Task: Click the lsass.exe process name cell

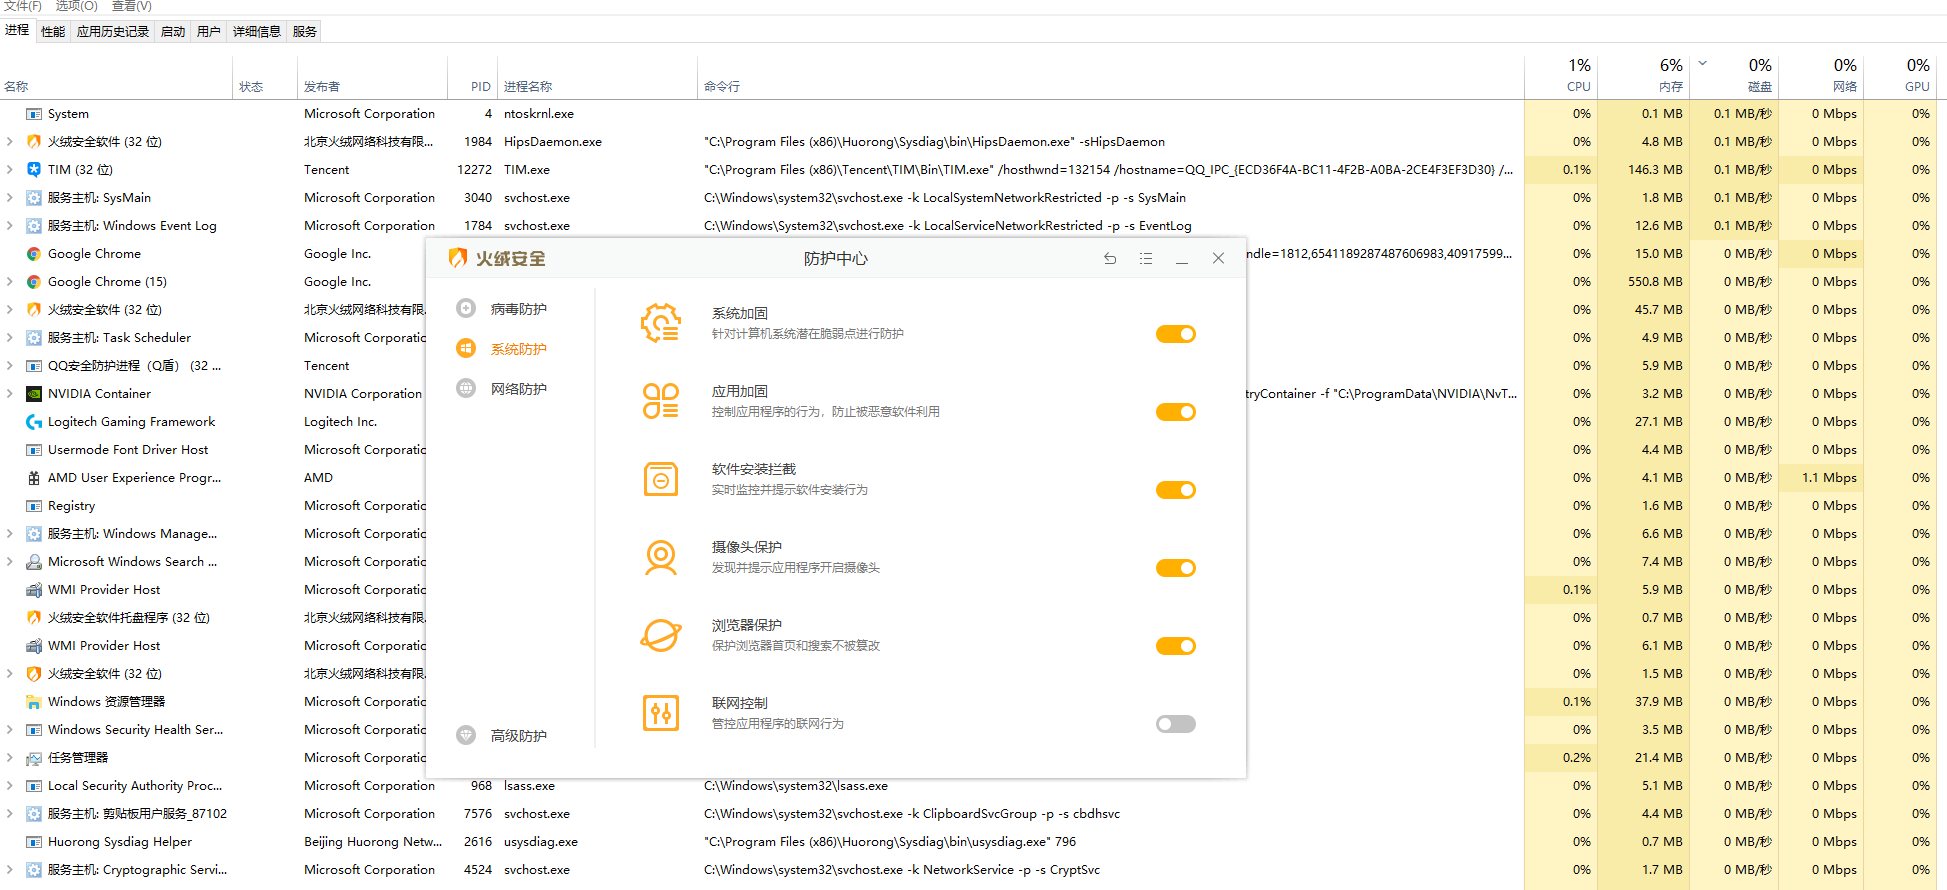Action: coord(529,785)
